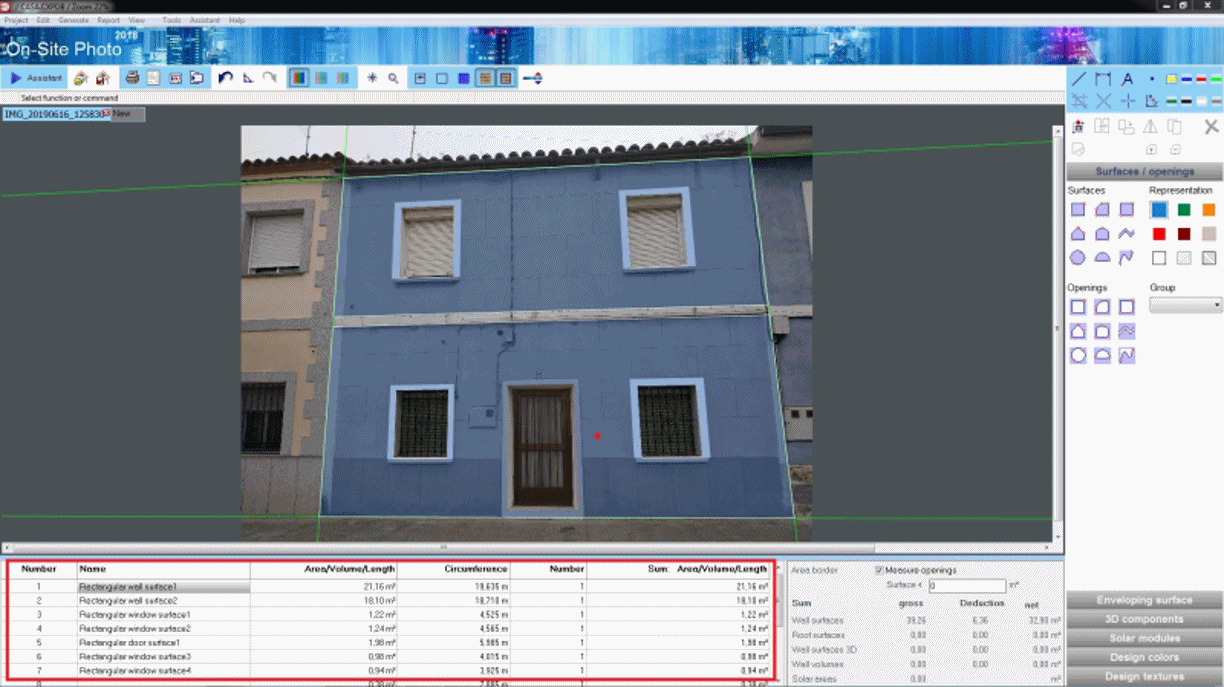Pick the orange representation color swatch
Image resolution: width=1224 pixels, height=687 pixels.
[1209, 210]
